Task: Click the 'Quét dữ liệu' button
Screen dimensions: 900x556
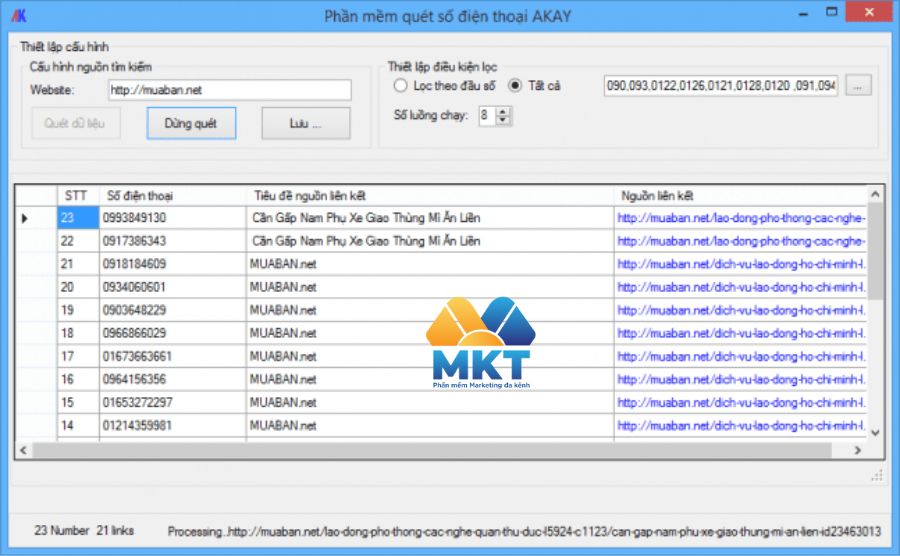Action: pyautogui.click(x=75, y=123)
